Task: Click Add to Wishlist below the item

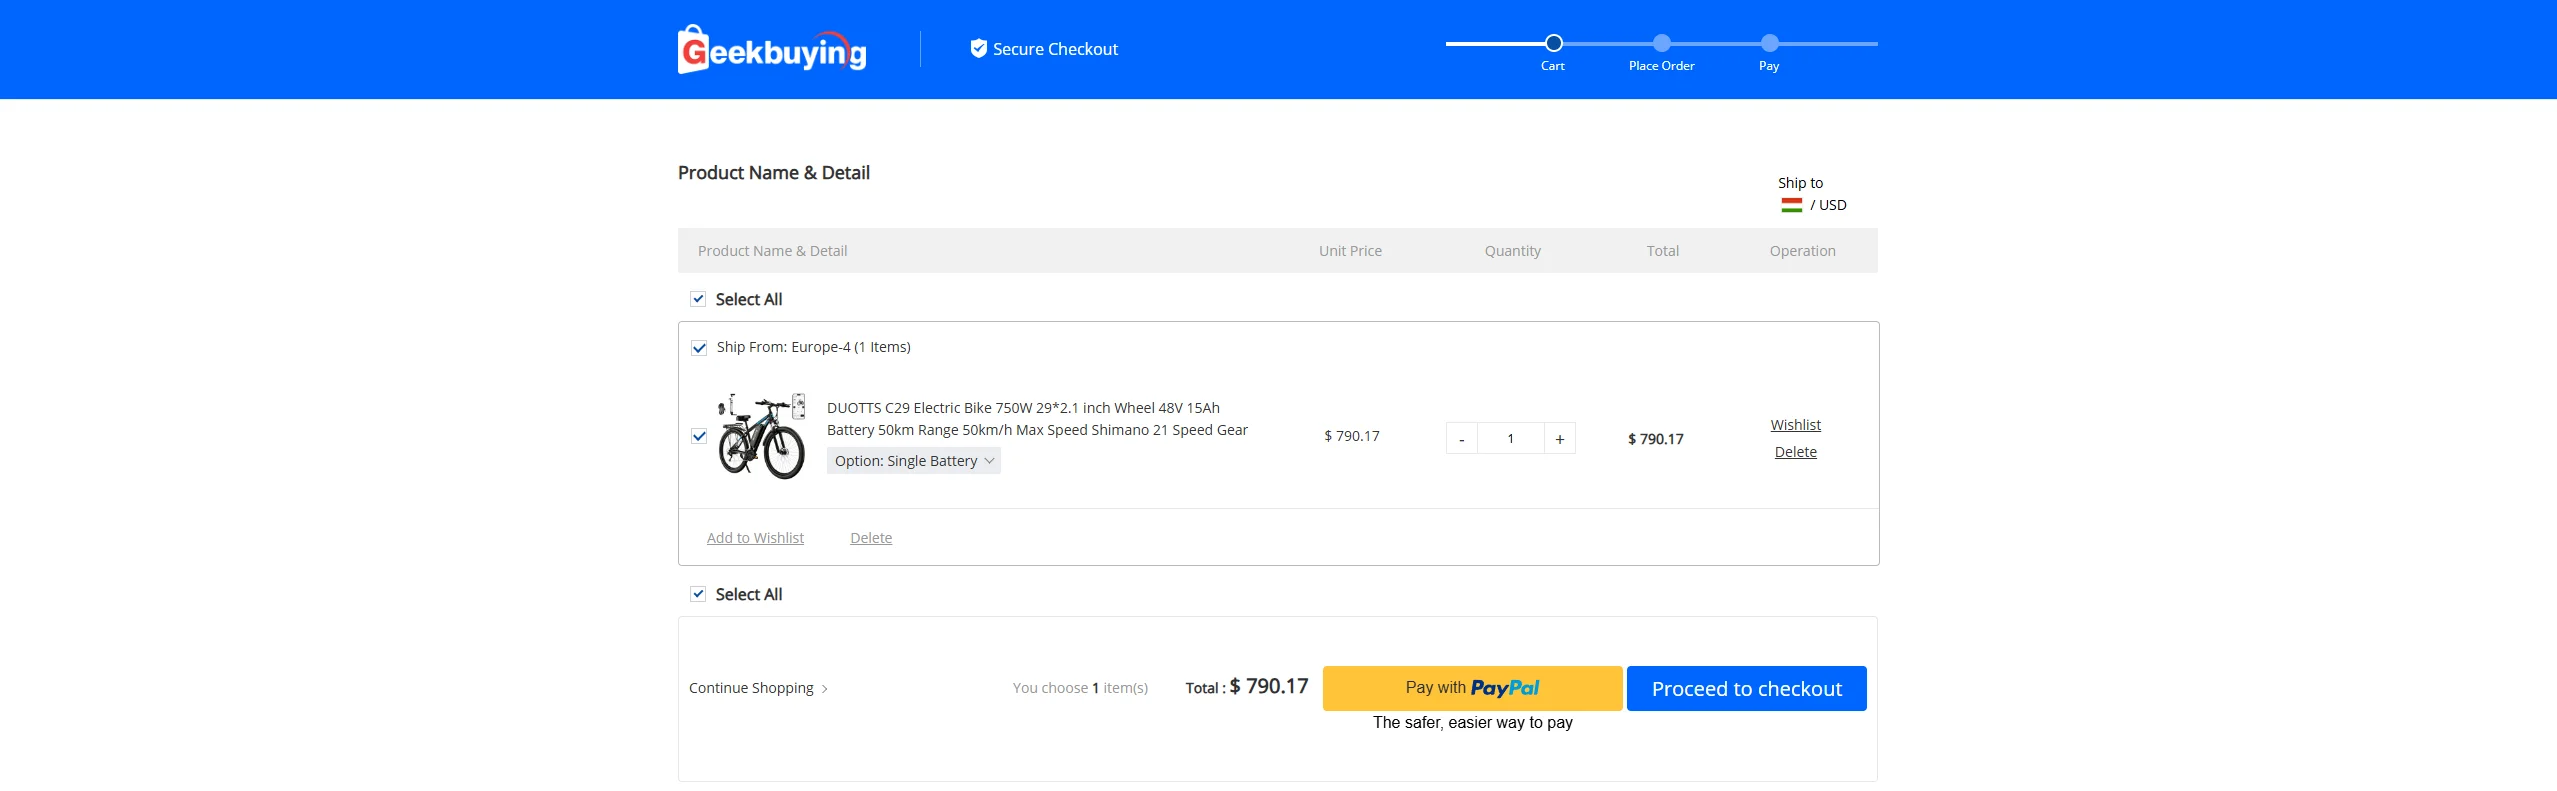Action: [755, 538]
